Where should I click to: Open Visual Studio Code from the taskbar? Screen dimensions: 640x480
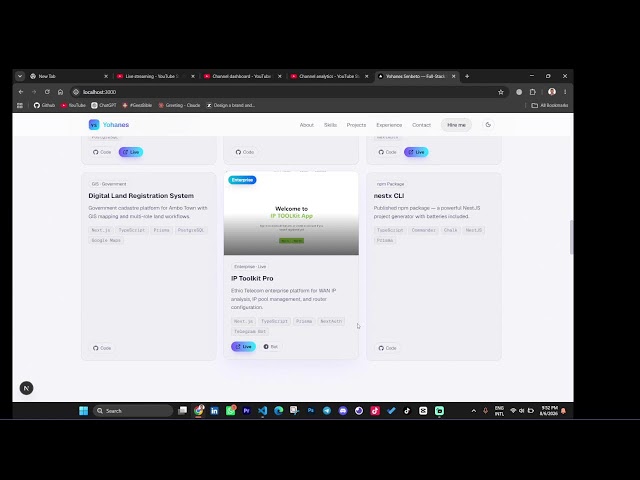tap(262, 411)
